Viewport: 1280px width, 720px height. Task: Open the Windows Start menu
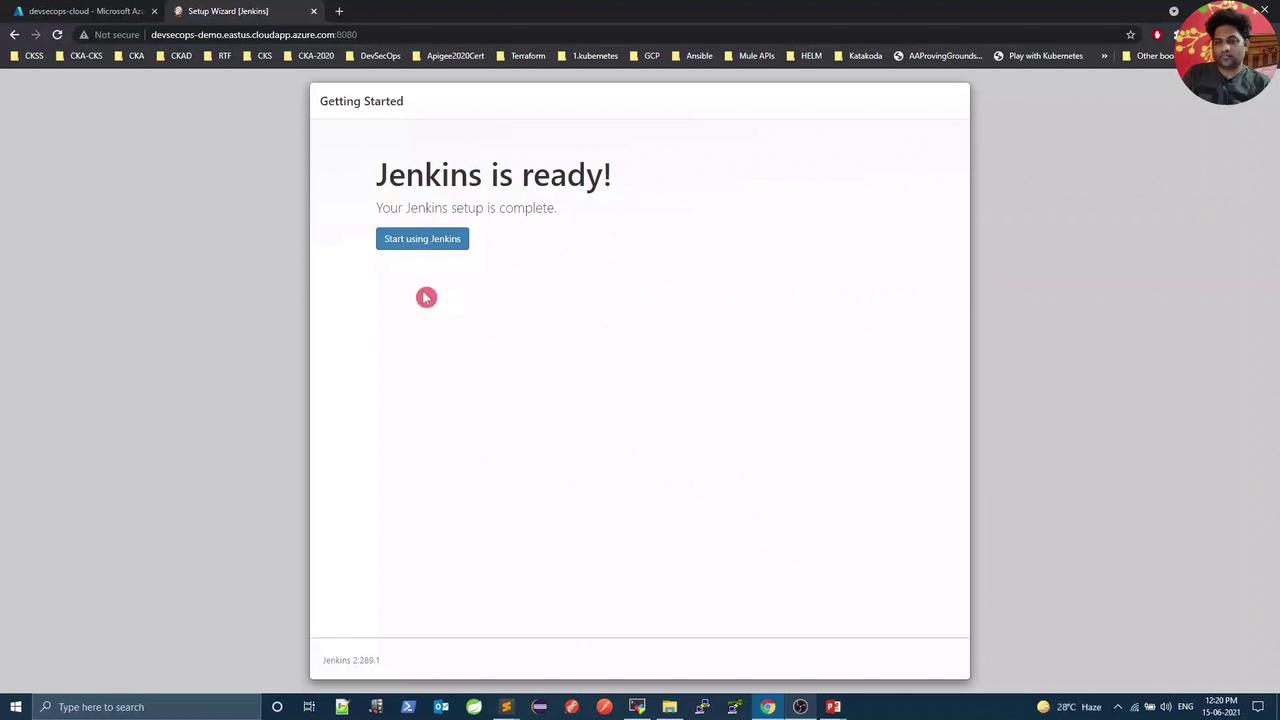(x=16, y=707)
